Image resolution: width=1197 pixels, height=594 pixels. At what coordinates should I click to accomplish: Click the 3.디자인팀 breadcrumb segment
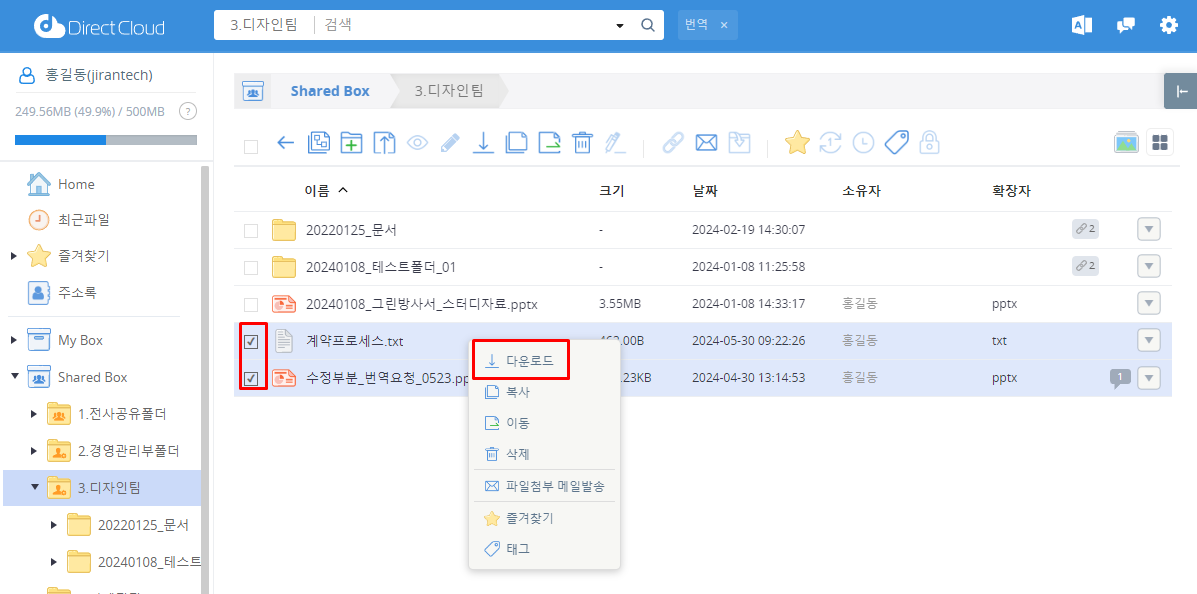[x=449, y=92]
